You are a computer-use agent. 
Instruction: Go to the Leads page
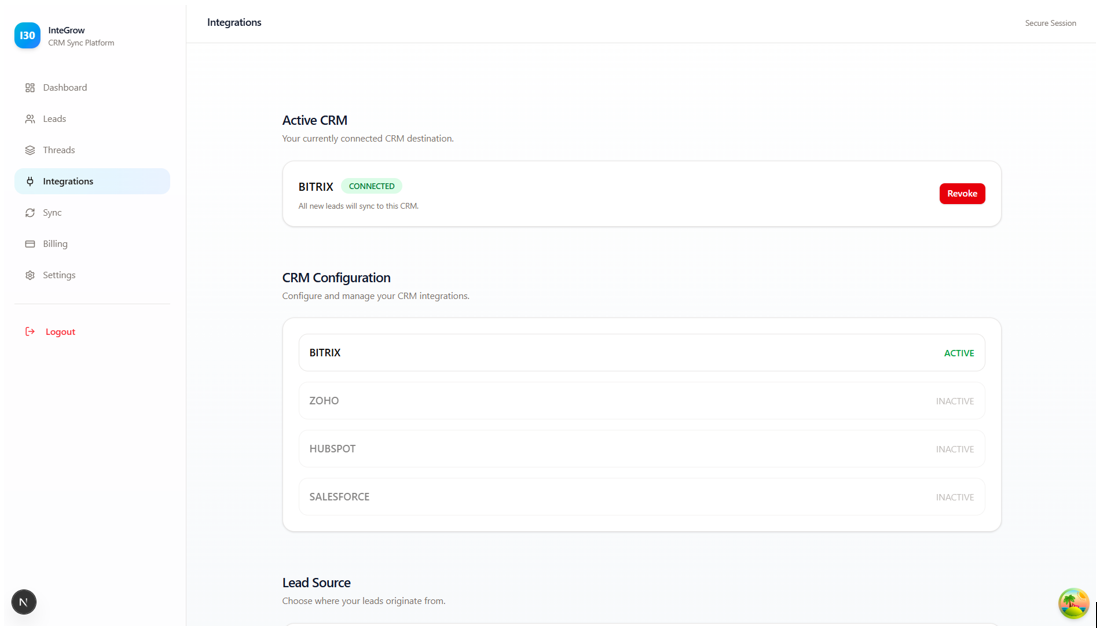92,119
